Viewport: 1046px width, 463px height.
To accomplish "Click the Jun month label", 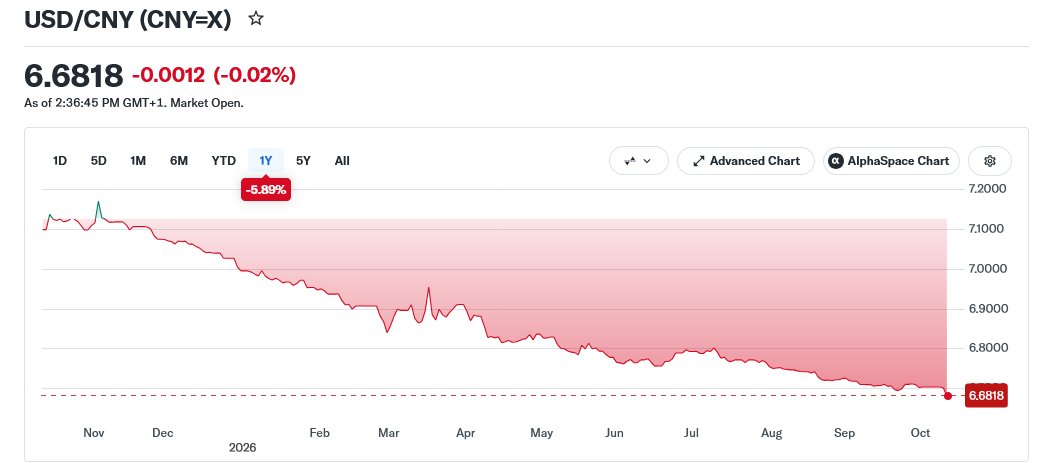I will click(614, 433).
